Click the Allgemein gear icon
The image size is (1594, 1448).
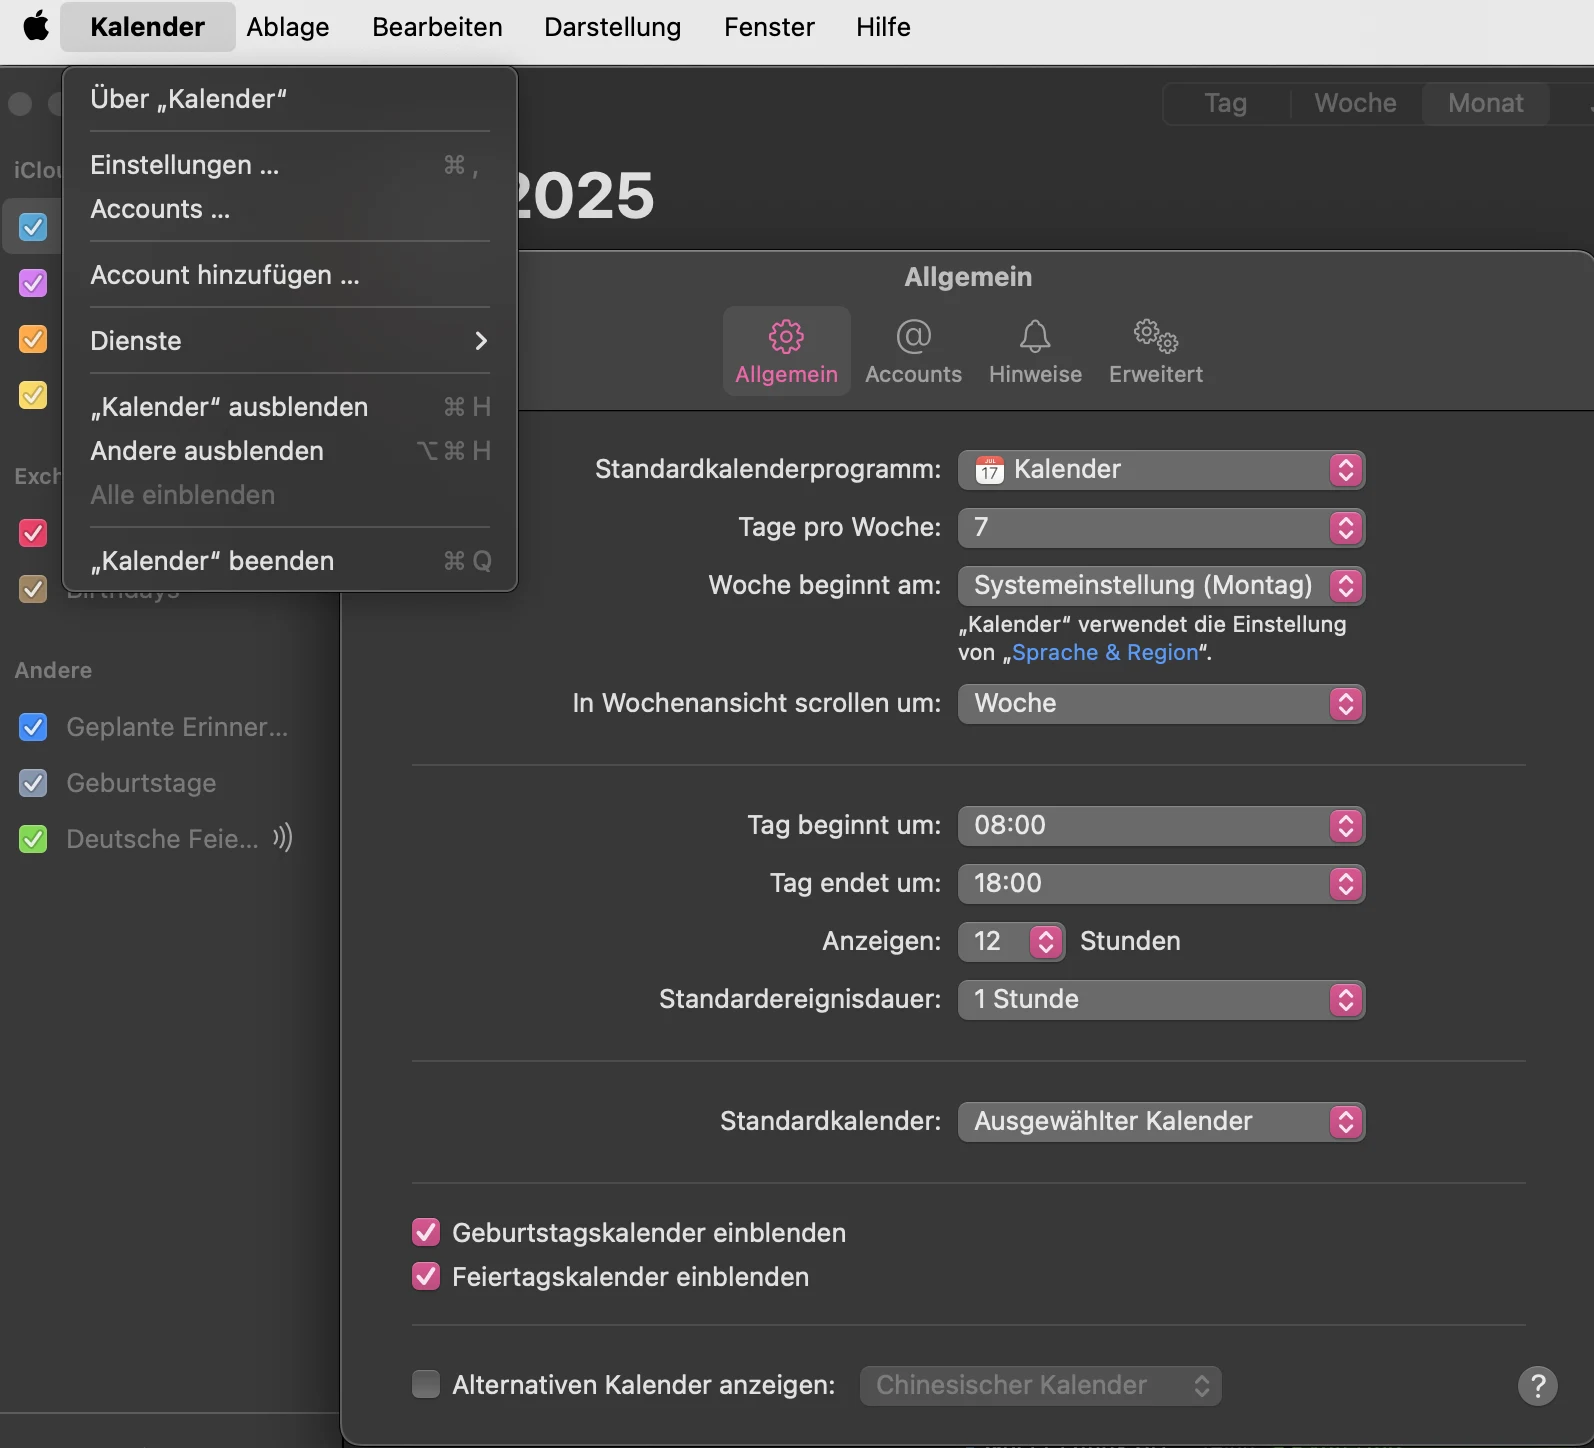[786, 337]
